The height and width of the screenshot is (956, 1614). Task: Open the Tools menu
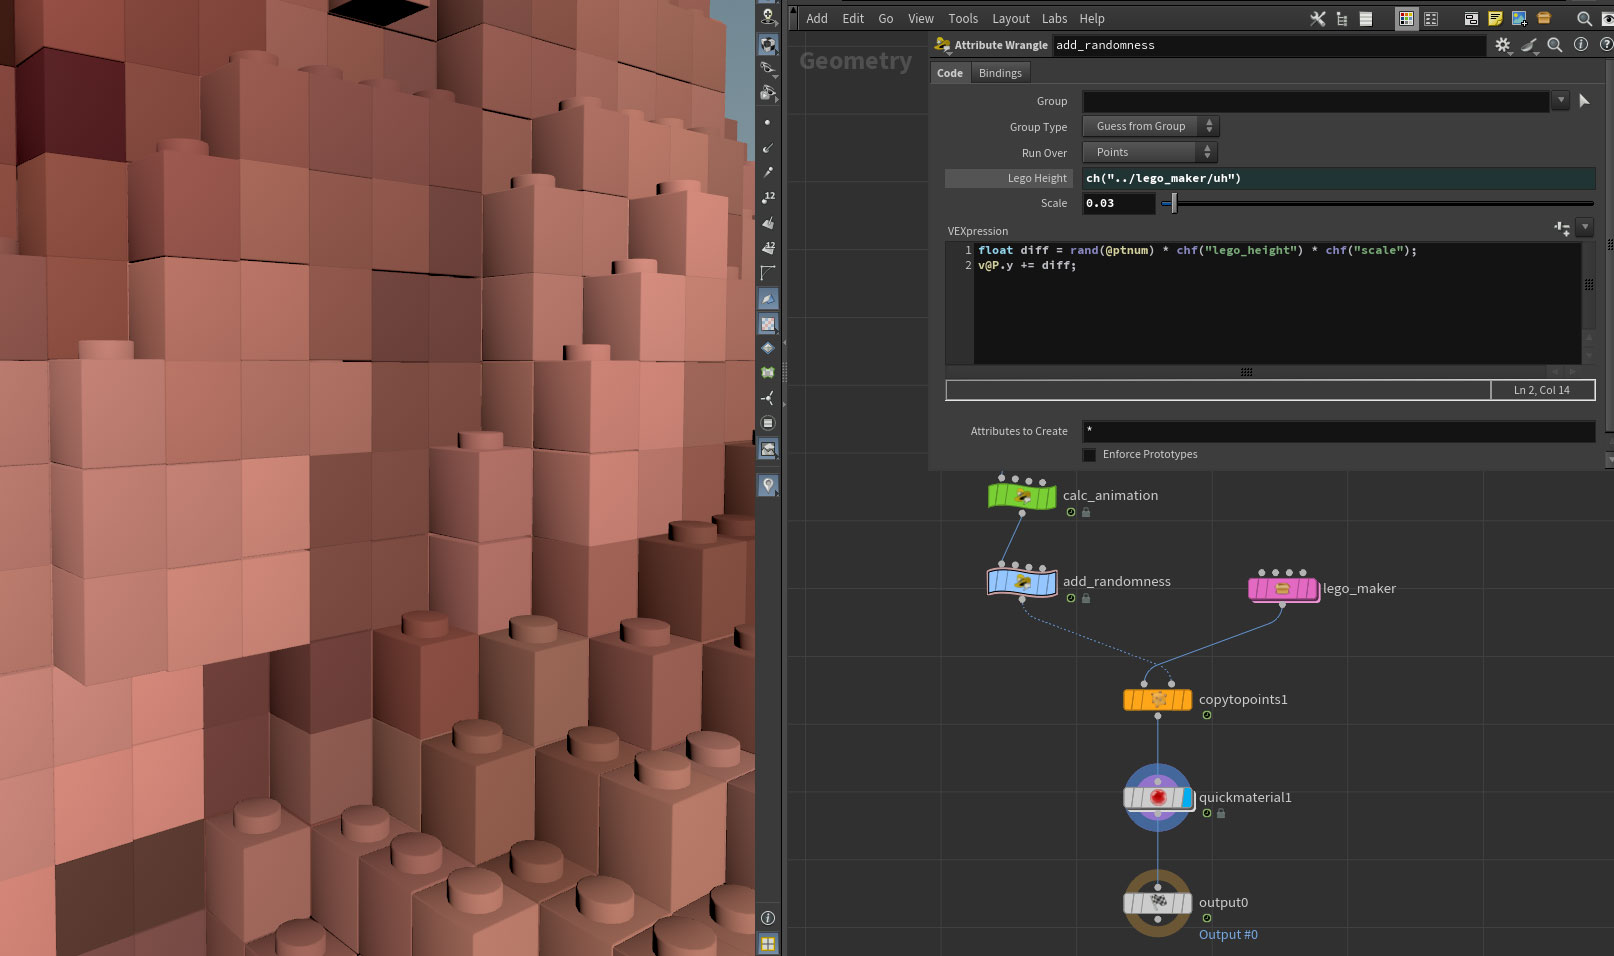click(x=963, y=18)
